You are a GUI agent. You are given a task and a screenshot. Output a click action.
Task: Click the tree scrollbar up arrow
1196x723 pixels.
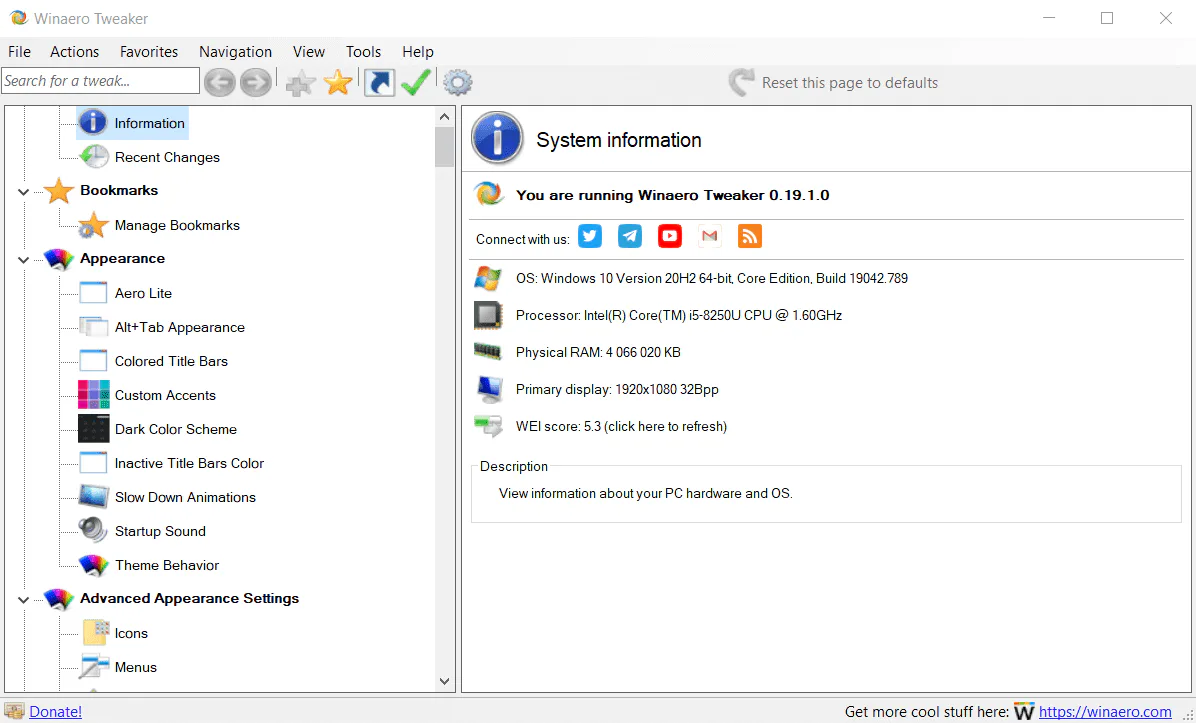445,117
